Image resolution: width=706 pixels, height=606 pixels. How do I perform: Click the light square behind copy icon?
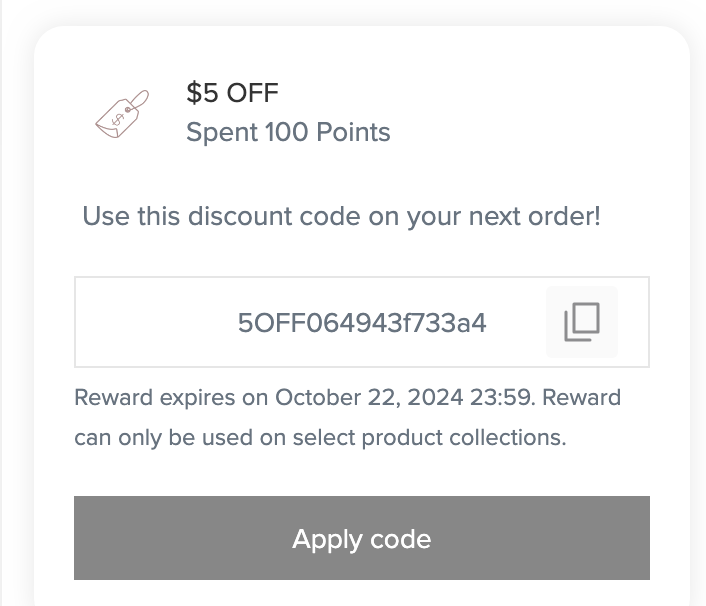point(582,322)
